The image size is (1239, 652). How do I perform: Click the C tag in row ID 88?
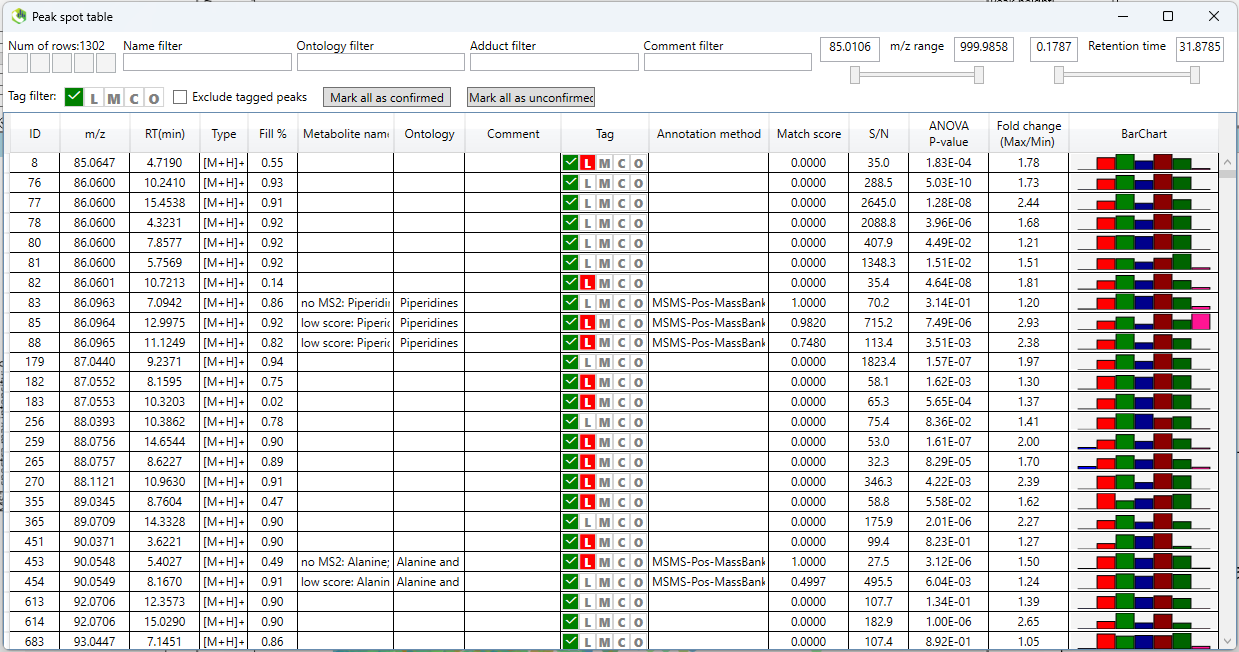pyautogui.click(x=621, y=343)
